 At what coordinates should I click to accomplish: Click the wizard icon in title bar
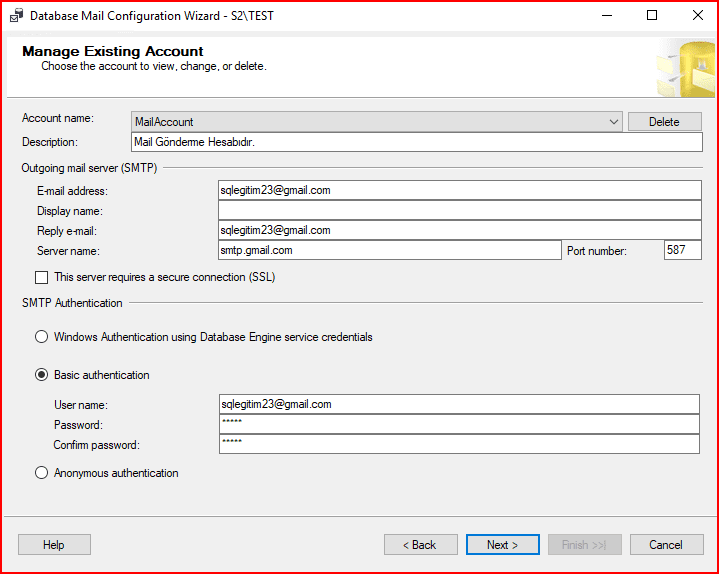coord(16,15)
